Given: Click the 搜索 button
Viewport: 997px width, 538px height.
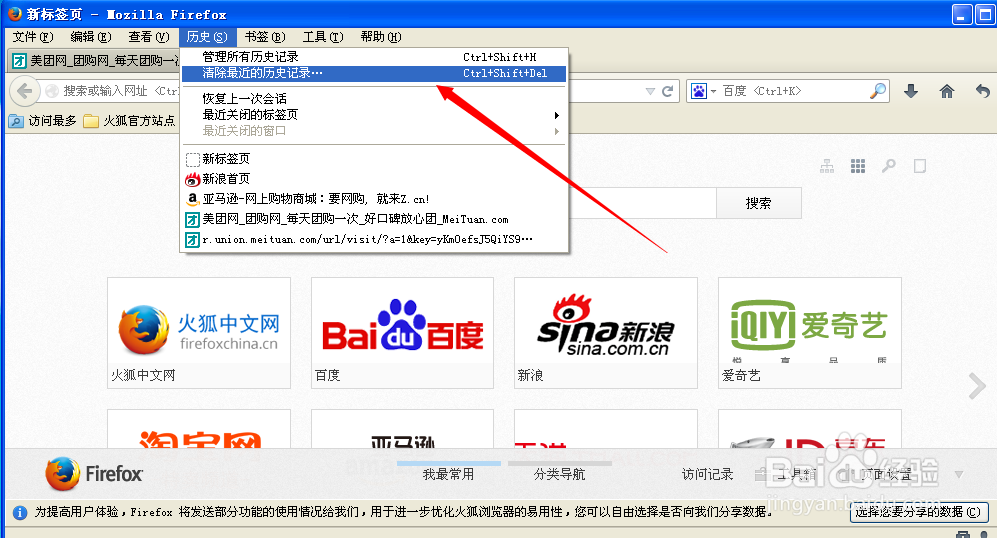Looking at the screenshot, I should point(759,203).
